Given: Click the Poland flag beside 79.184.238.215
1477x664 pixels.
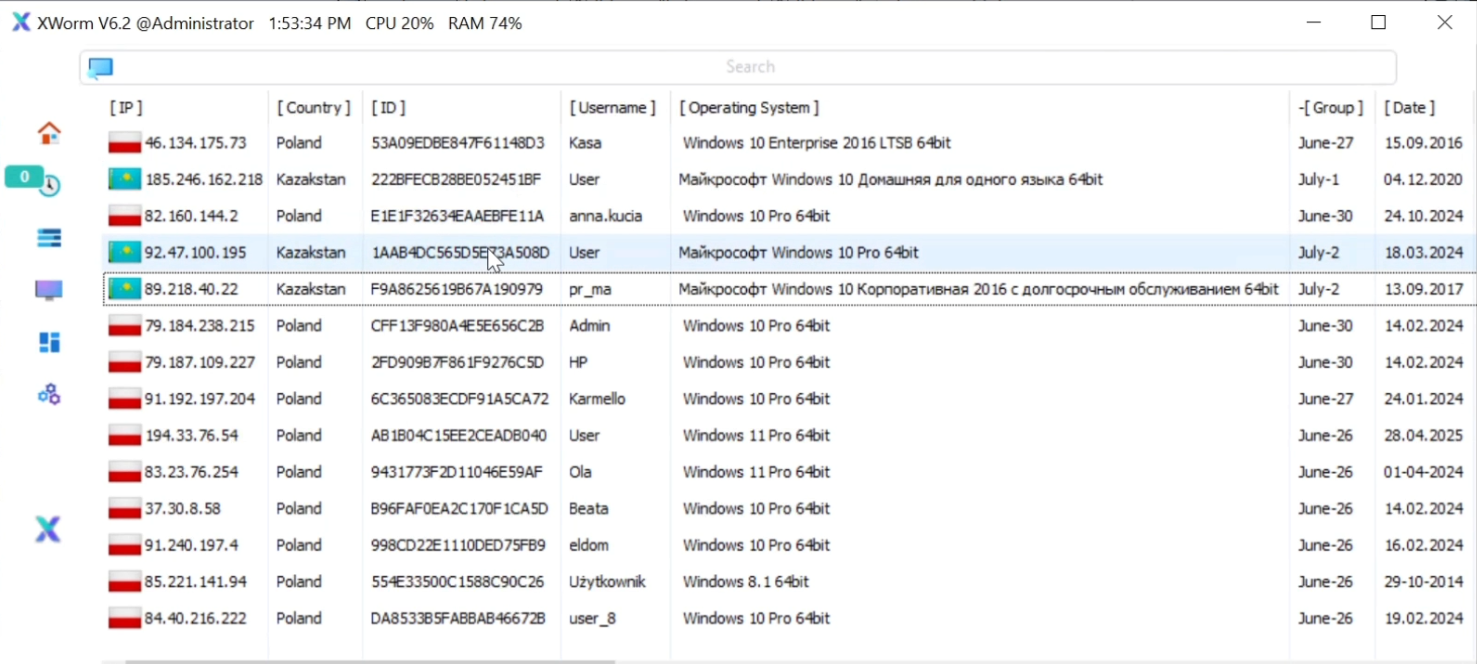Looking at the screenshot, I should tap(125, 326).
